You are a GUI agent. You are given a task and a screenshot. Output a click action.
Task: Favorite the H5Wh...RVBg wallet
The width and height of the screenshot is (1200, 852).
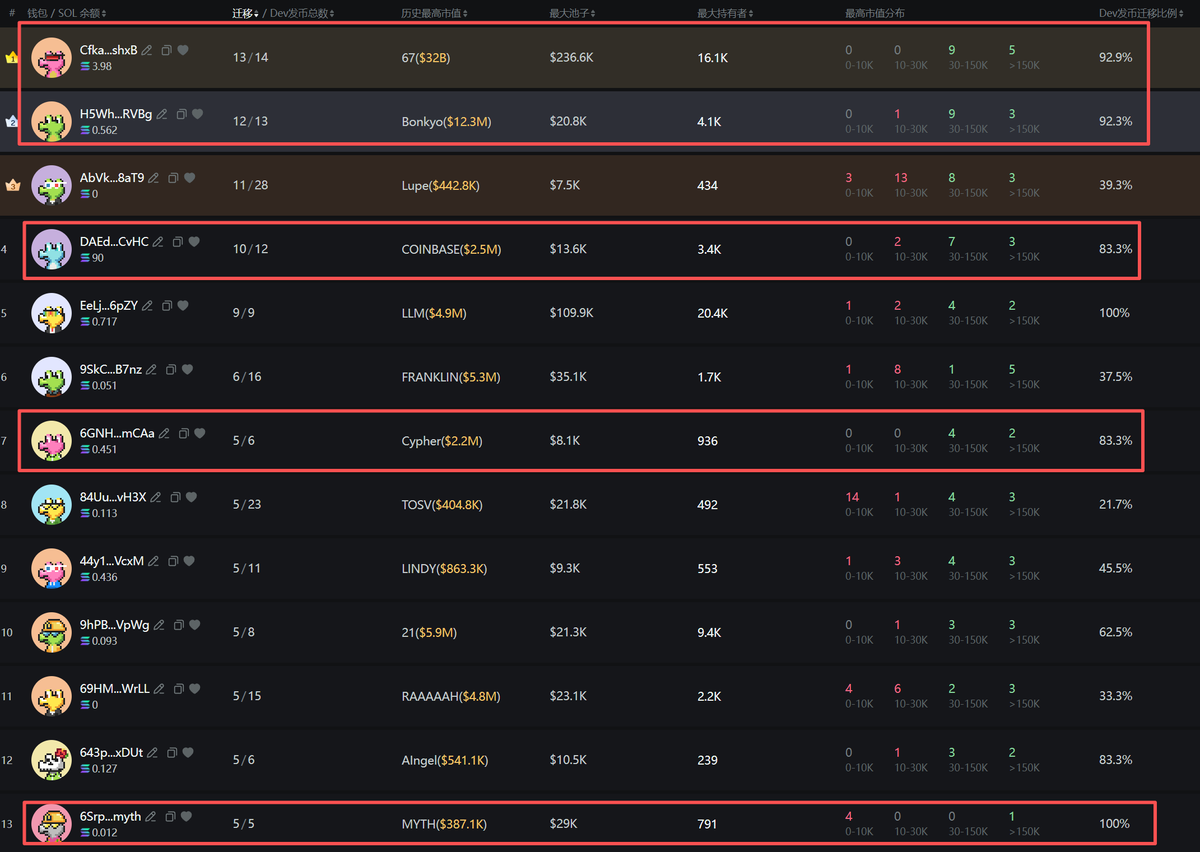tap(198, 114)
